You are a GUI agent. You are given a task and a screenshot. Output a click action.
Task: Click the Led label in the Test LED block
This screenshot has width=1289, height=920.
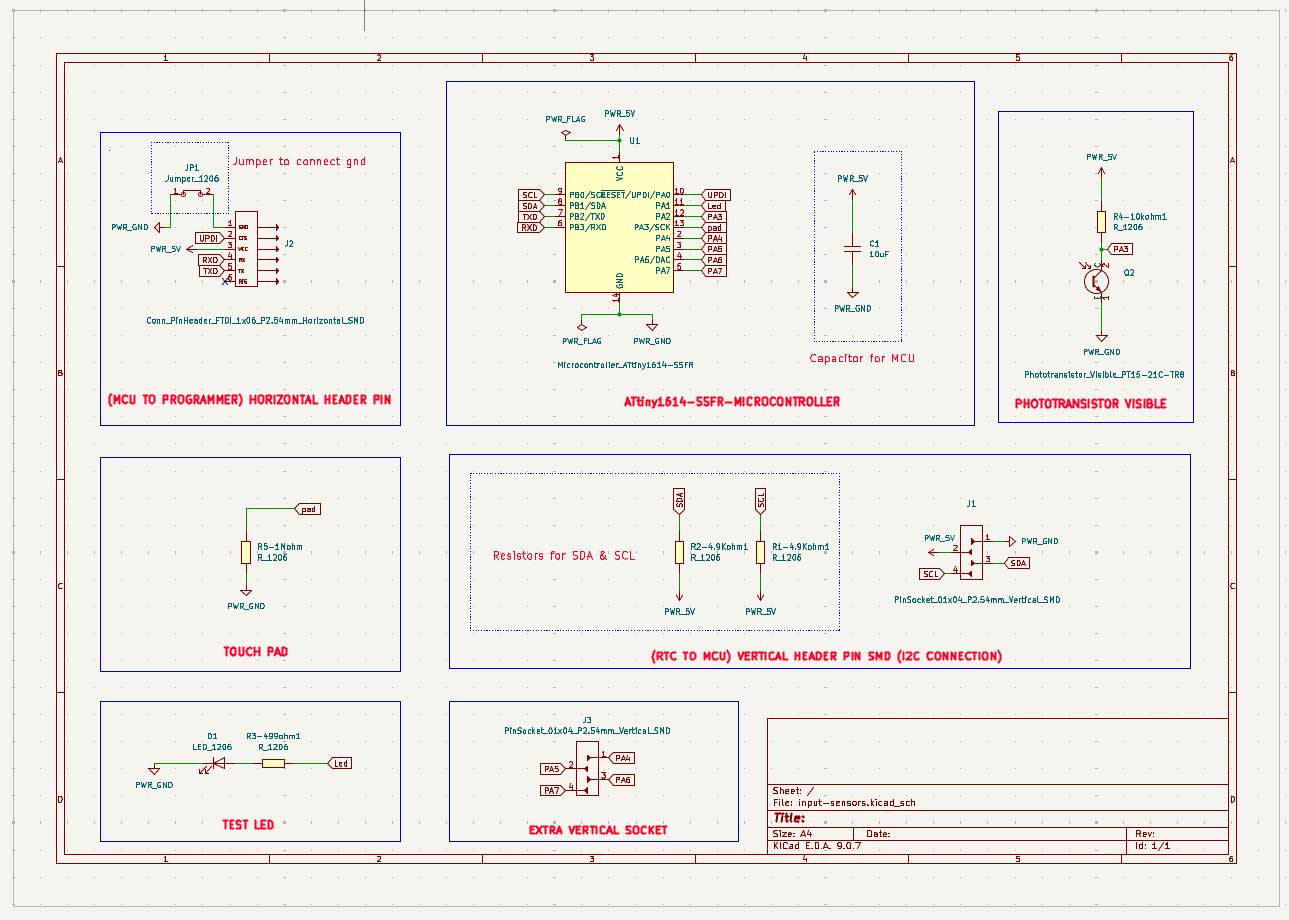pos(340,763)
